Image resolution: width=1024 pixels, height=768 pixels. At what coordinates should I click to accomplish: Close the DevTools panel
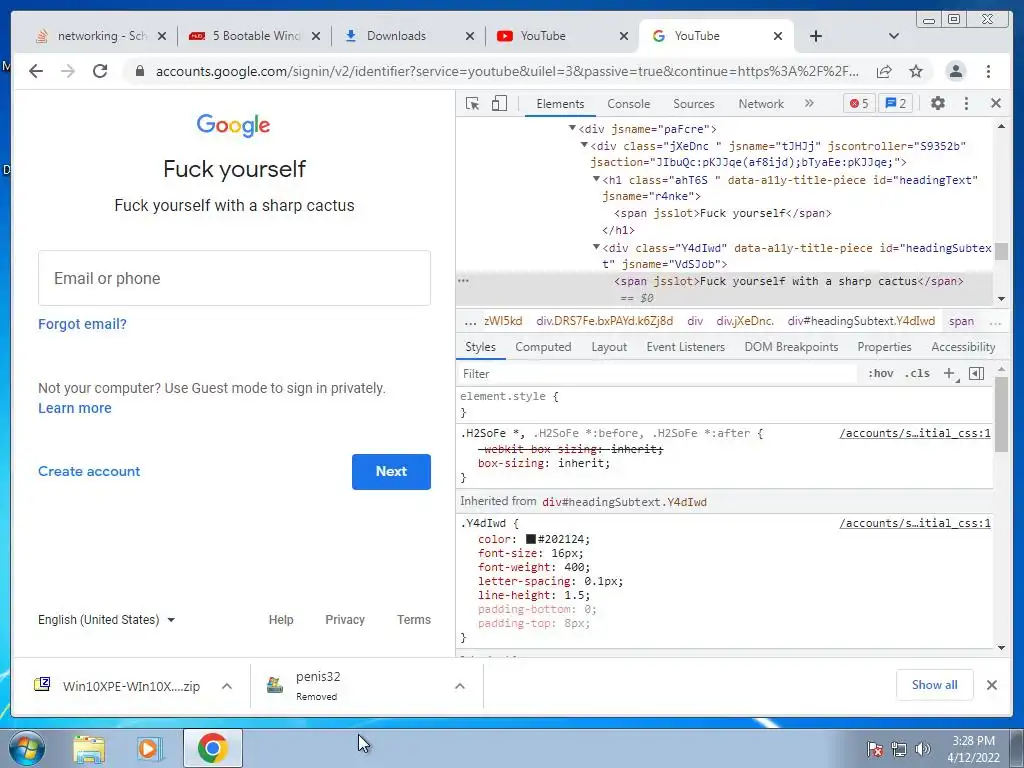(995, 103)
